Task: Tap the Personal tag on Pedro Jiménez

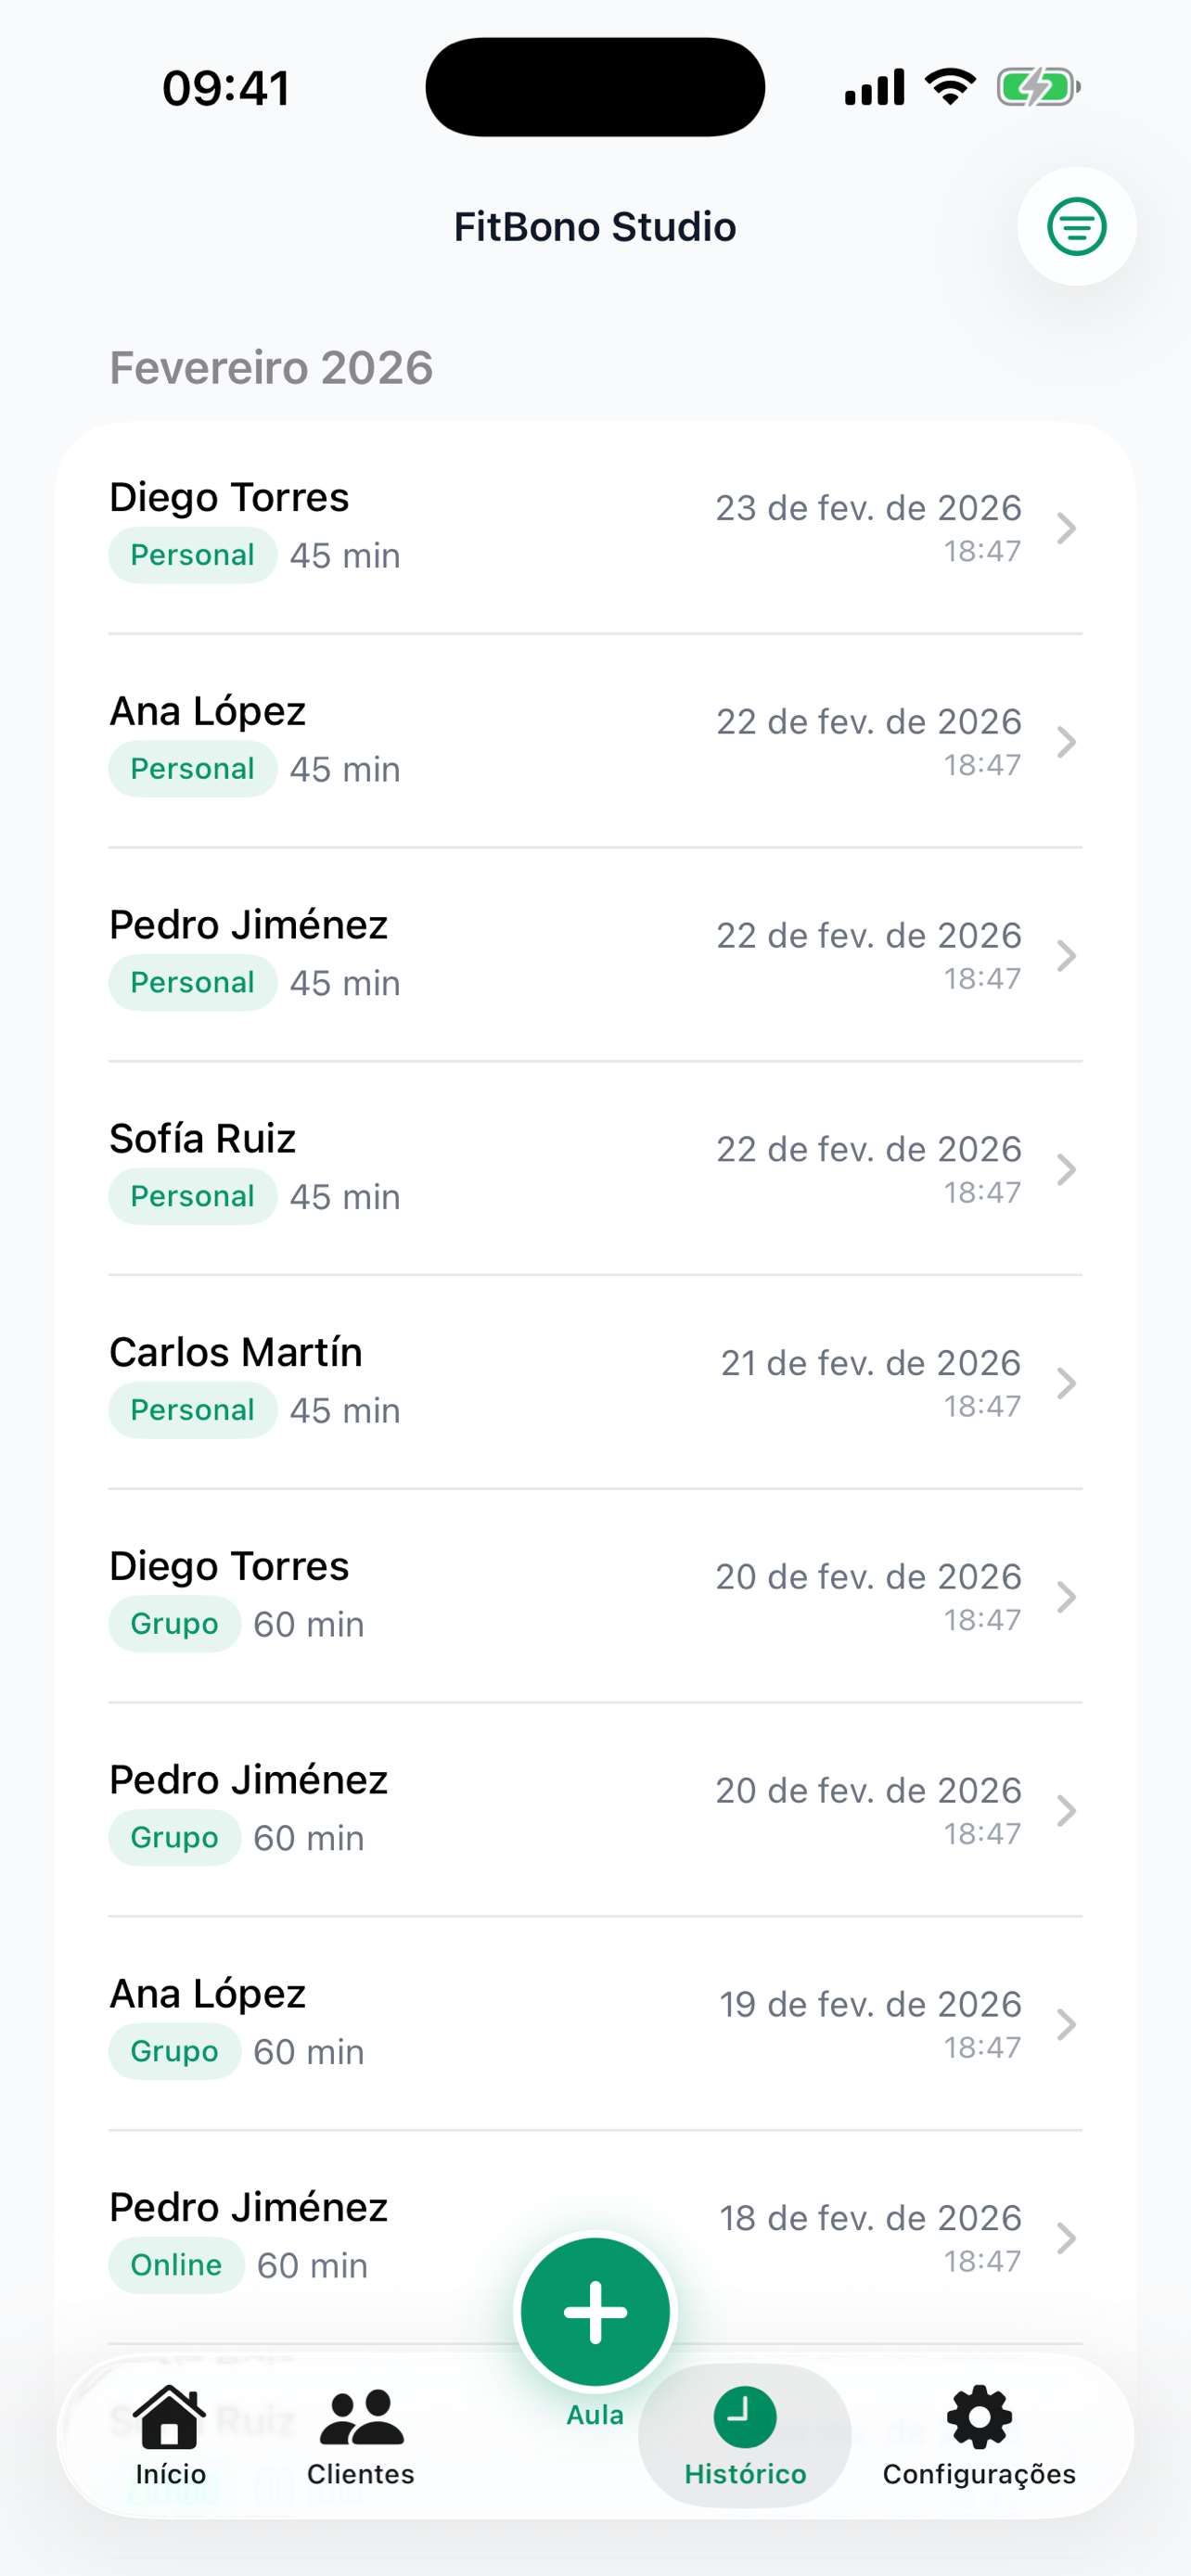Action: (192, 983)
